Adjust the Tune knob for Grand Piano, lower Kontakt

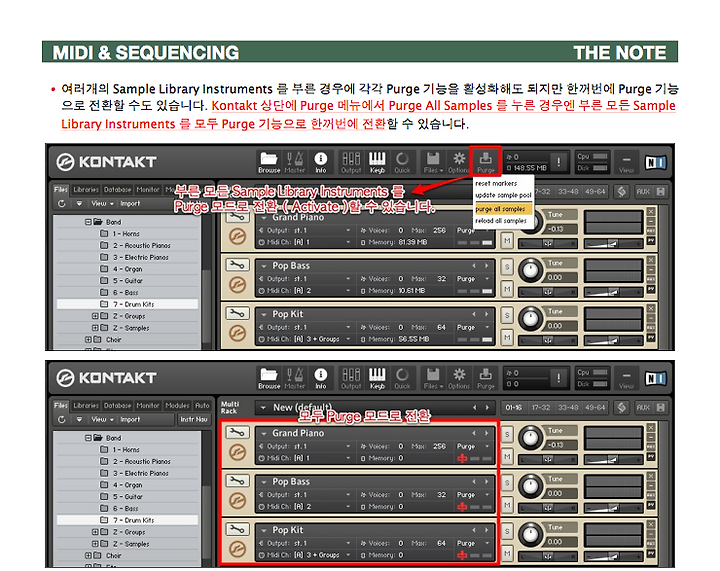(x=530, y=436)
